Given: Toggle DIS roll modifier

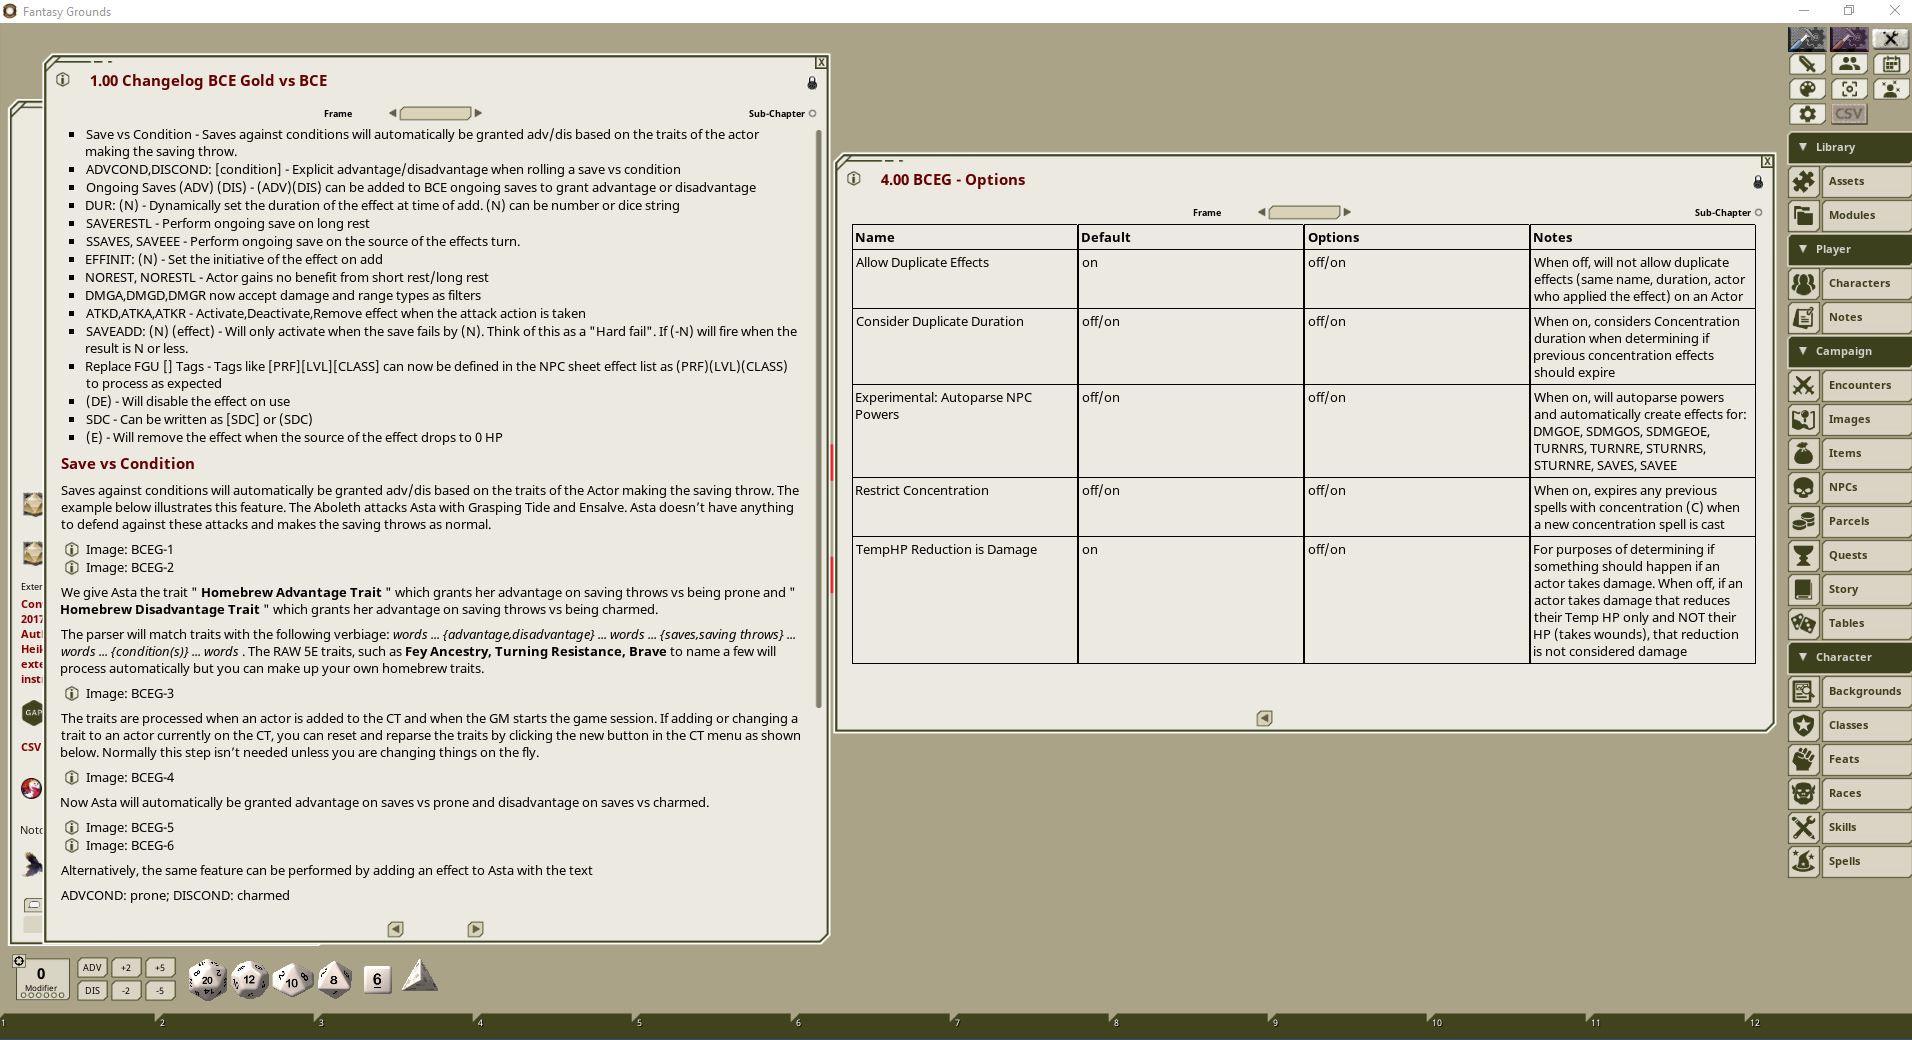Looking at the screenshot, I should click(x=92, y=991).
